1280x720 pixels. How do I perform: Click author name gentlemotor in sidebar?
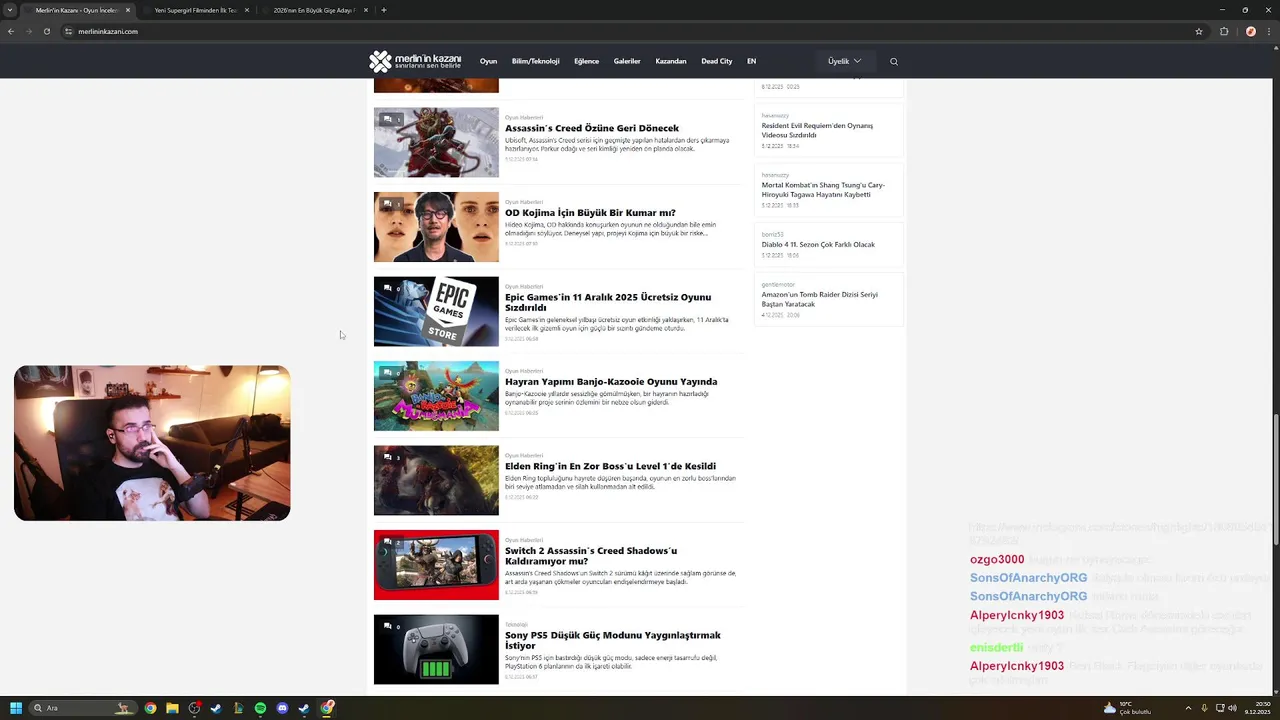pyautogui.click(x=778, y=284)
